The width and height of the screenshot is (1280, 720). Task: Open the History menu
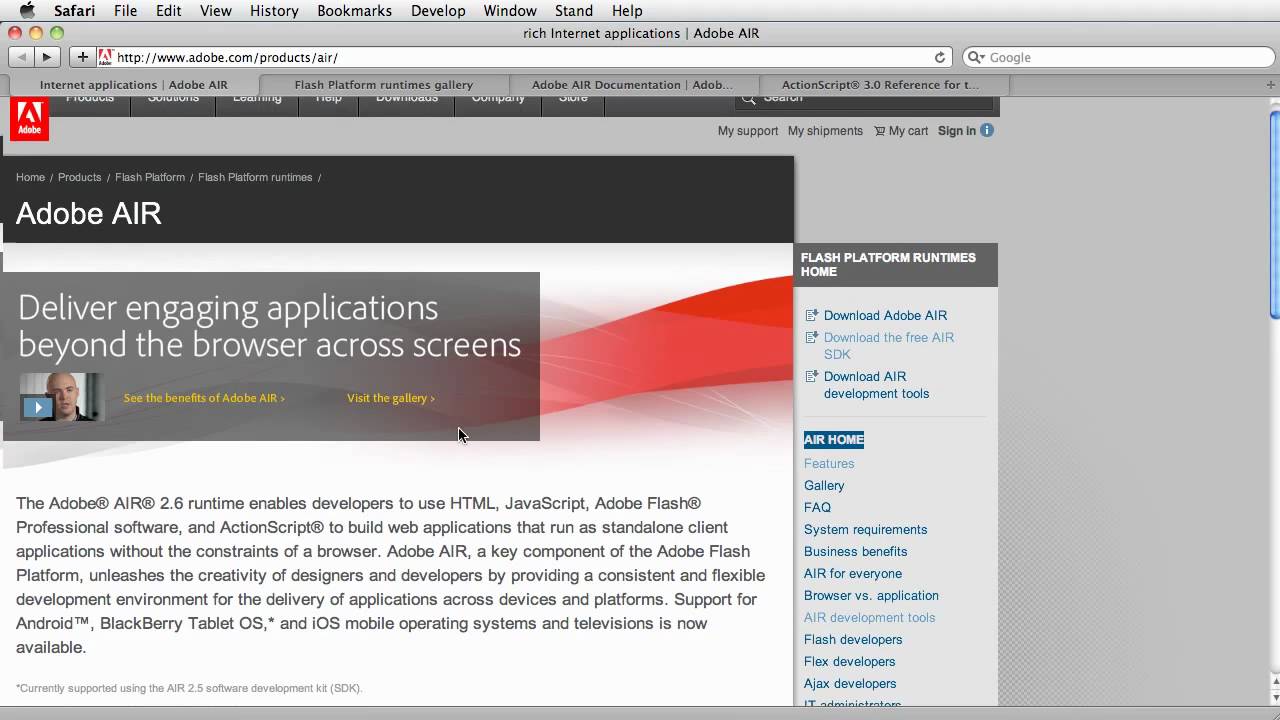click(274, 10)
